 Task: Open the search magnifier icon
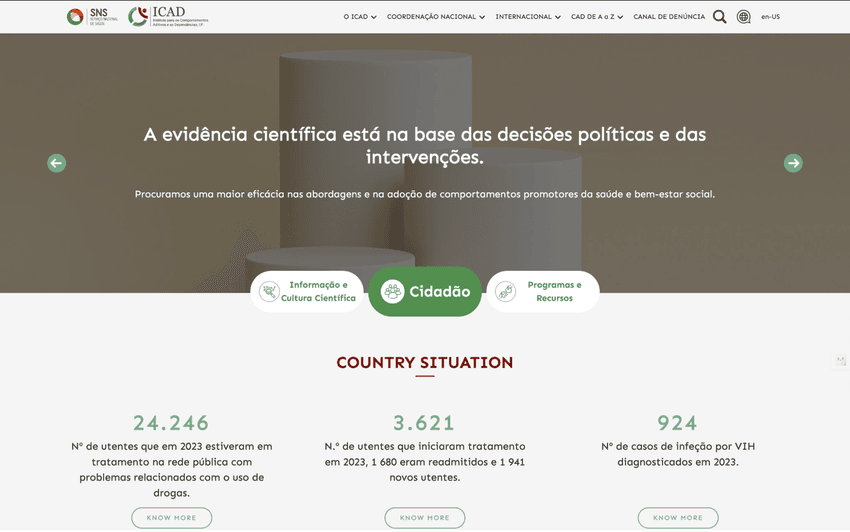719,17
